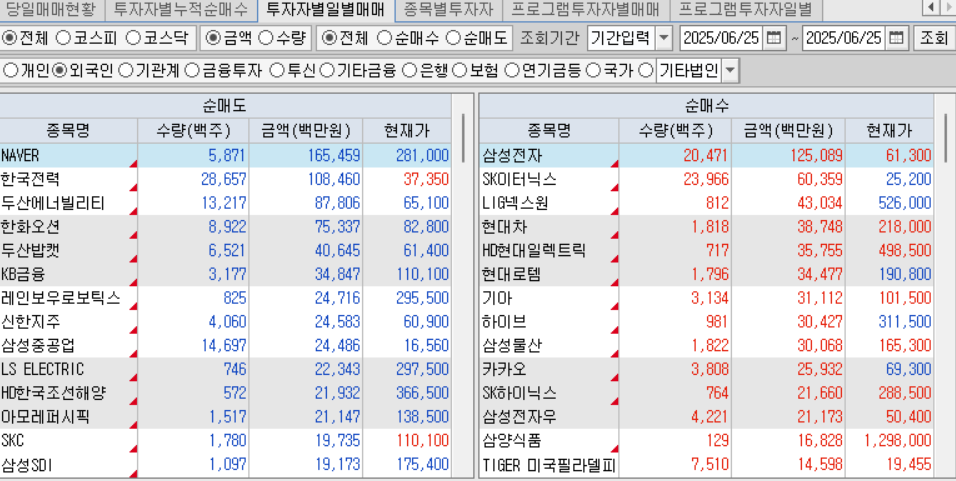Open 투자자별일별매매 tab

pos(326,9)
